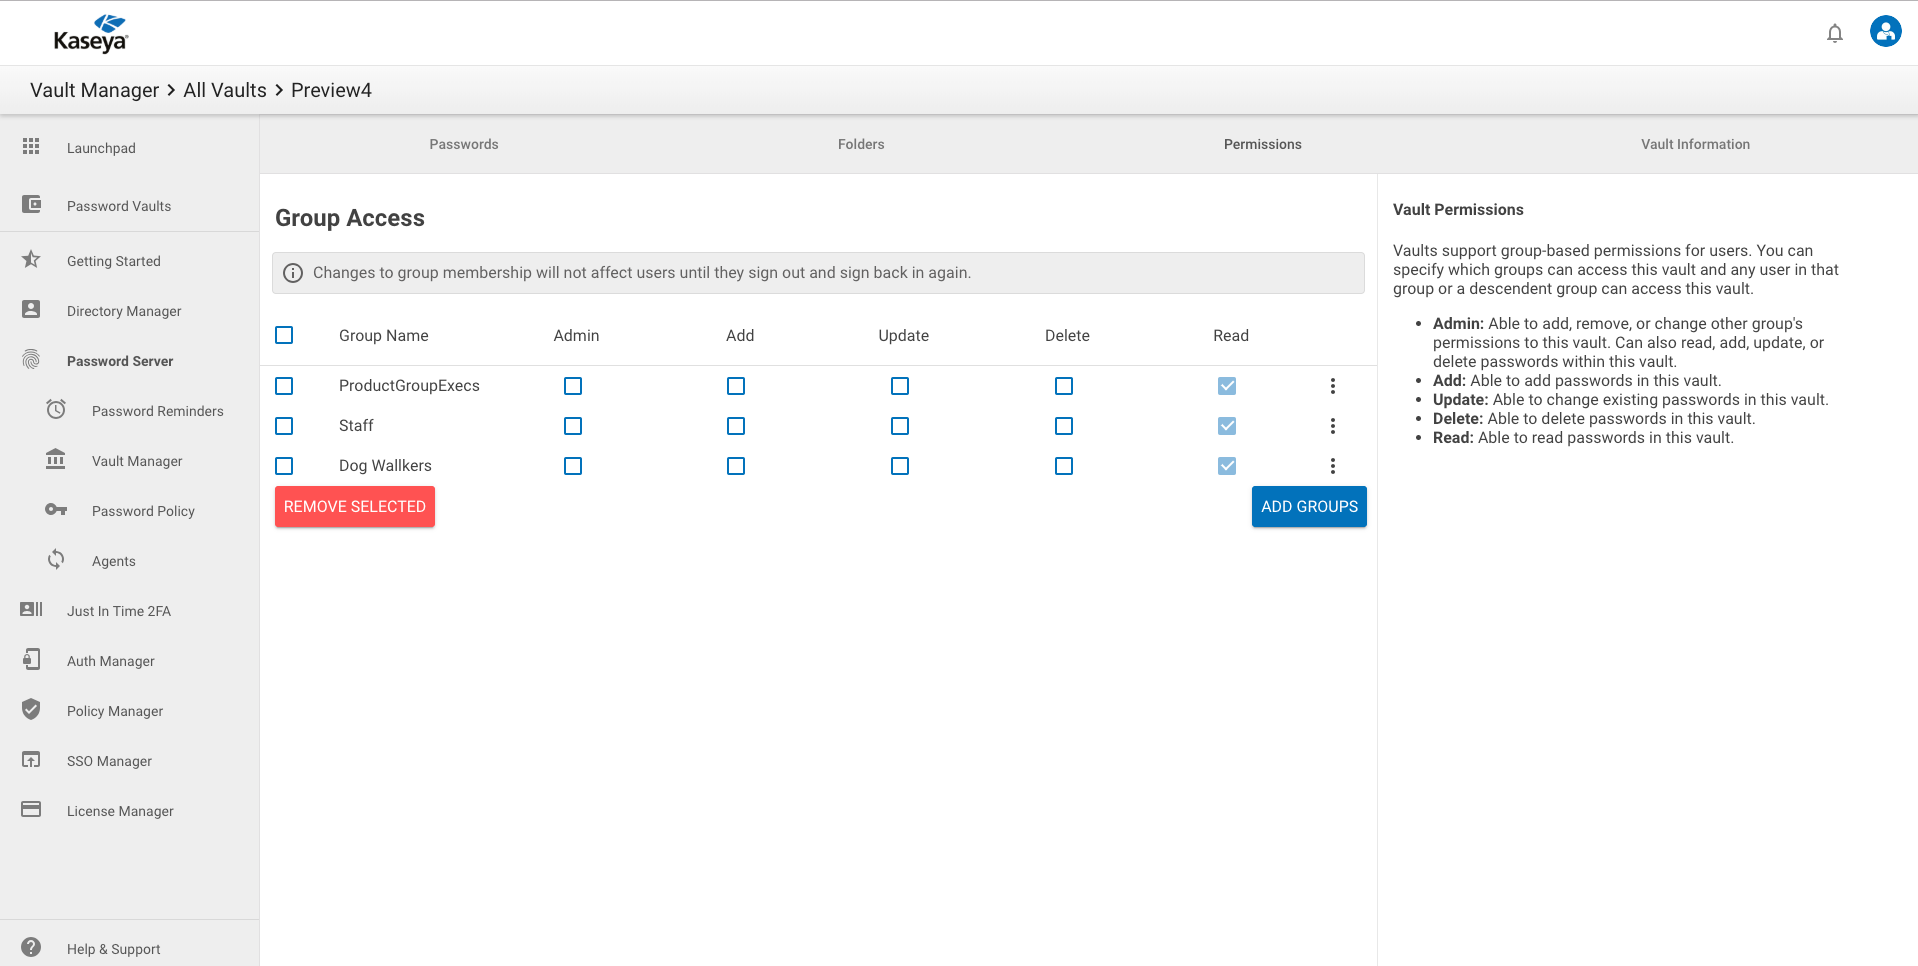The image size is (1918, 966).
Task: Open Getting Started menu item
Action: (114, 261)
